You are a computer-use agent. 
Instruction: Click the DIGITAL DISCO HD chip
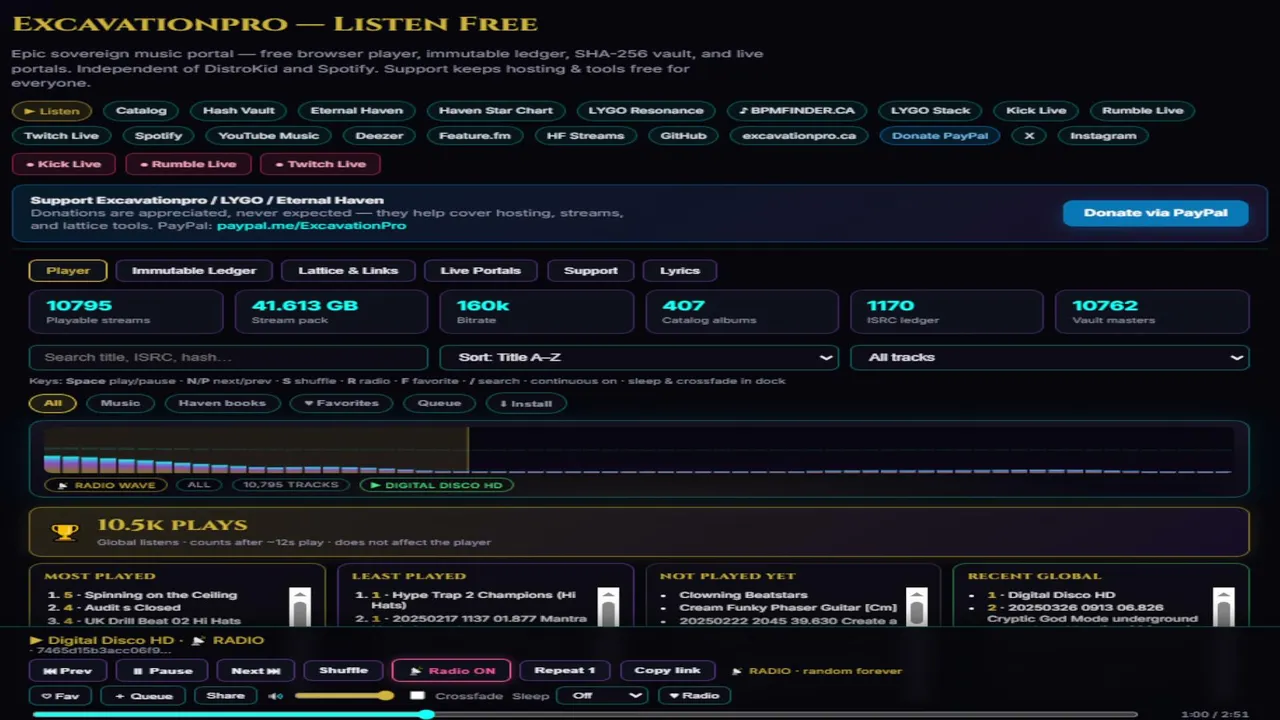437,485
